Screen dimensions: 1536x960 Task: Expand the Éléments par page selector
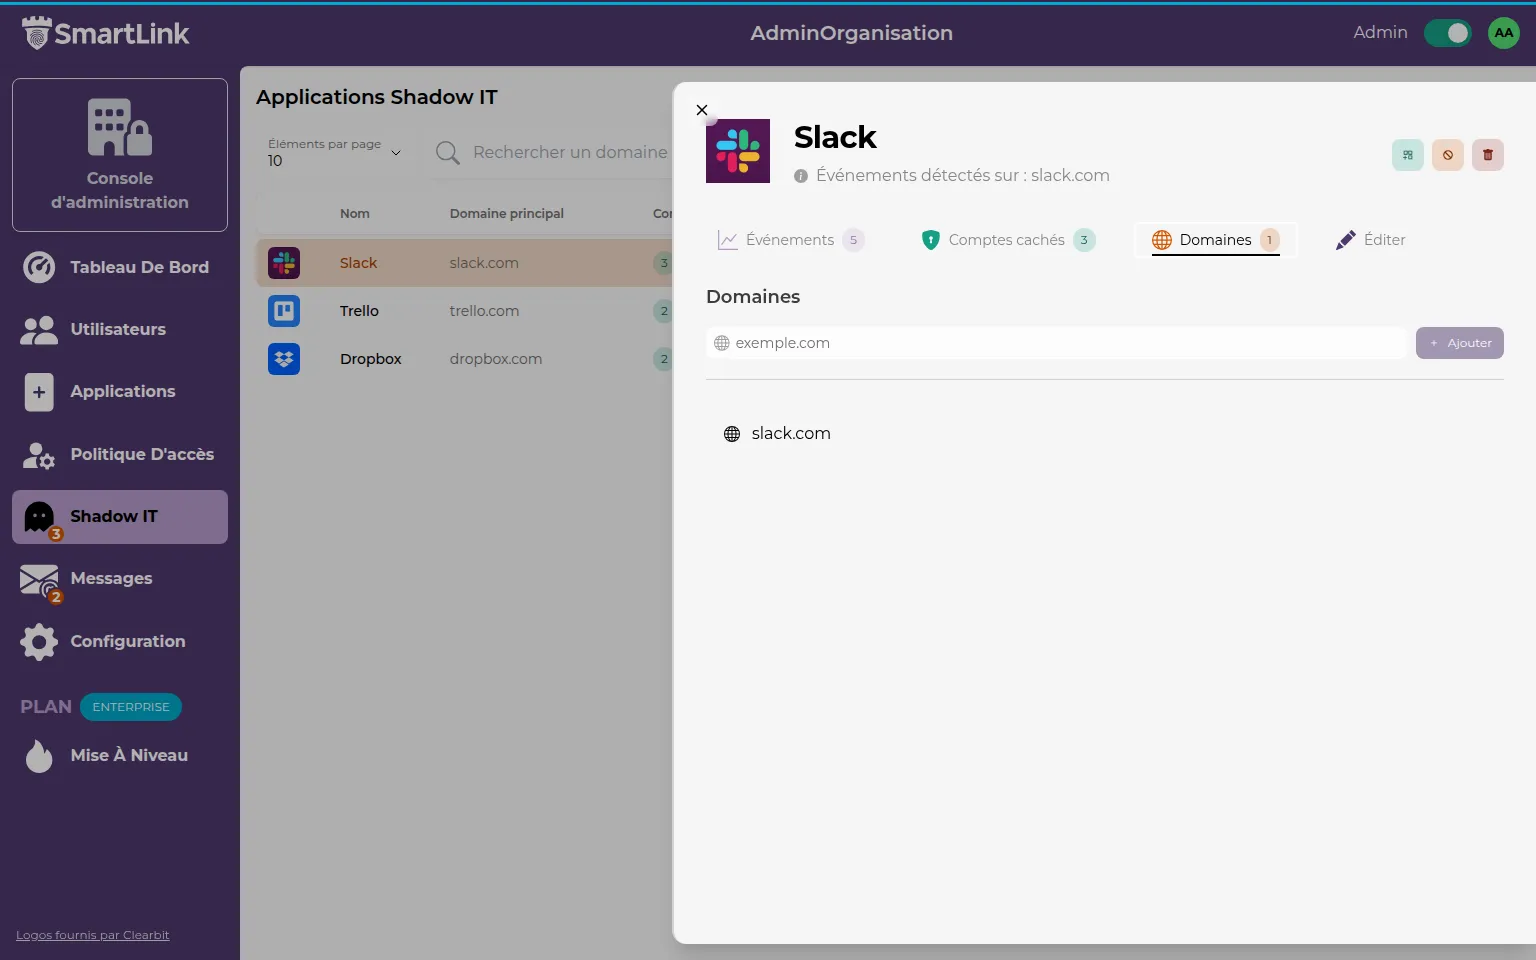coord(335,152)
